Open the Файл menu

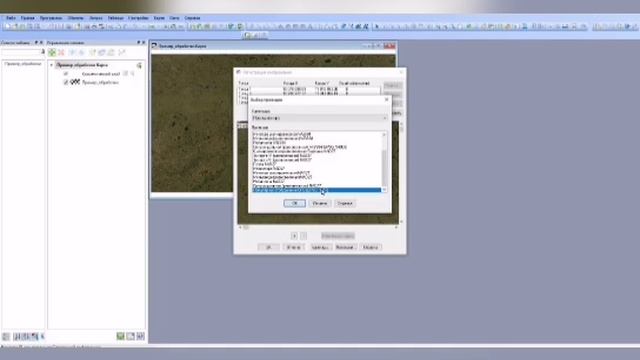coord(11,18)
